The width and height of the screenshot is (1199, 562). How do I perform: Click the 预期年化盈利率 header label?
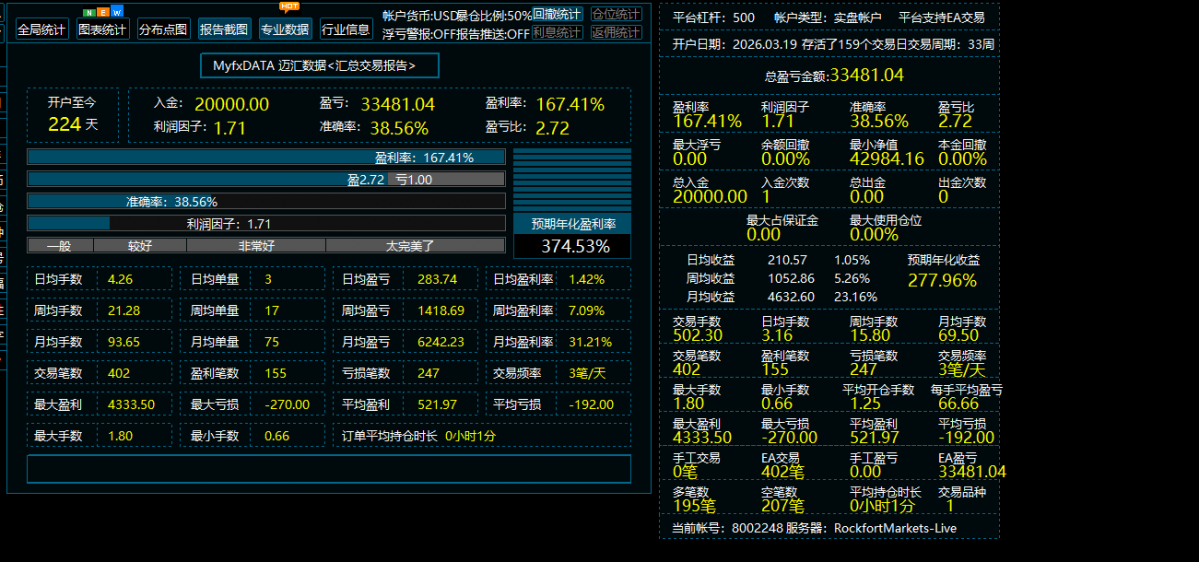point(572,223)
